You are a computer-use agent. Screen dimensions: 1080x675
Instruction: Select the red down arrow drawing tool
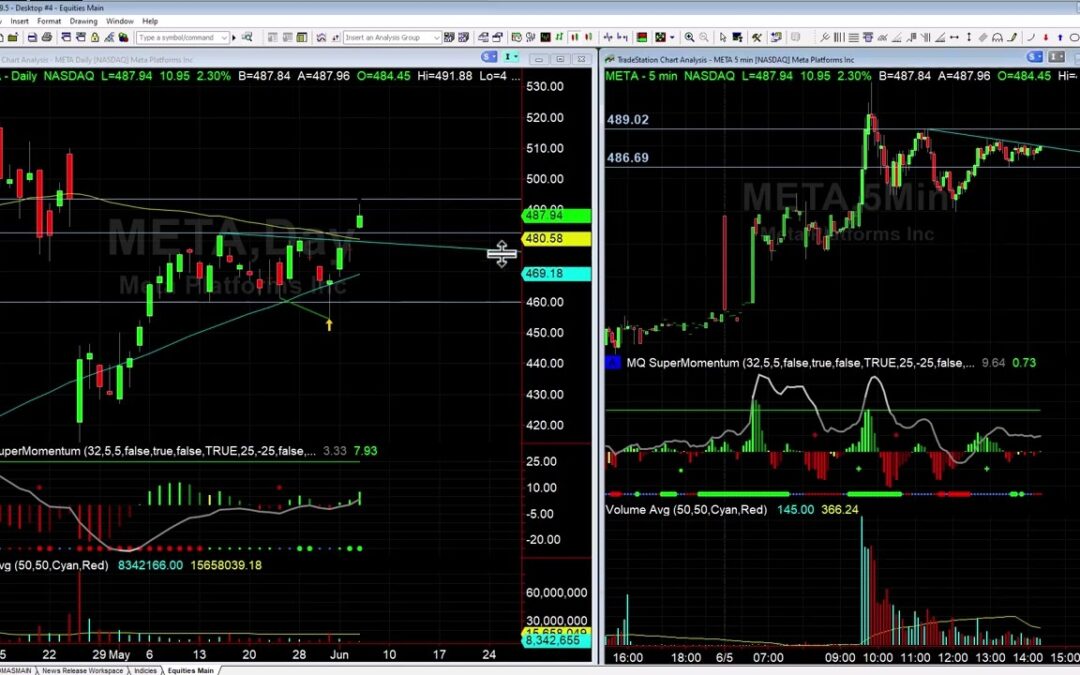[1046, 37]
